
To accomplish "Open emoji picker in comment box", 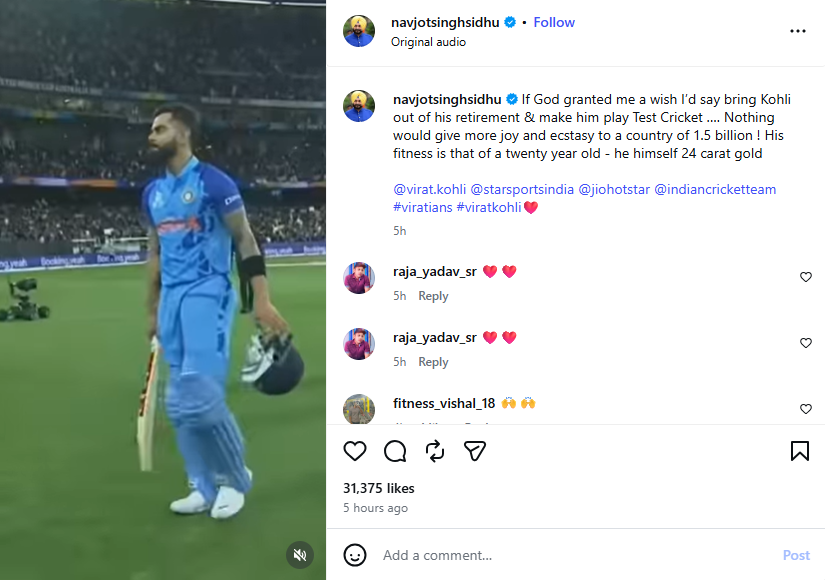I will click(355, 555).
